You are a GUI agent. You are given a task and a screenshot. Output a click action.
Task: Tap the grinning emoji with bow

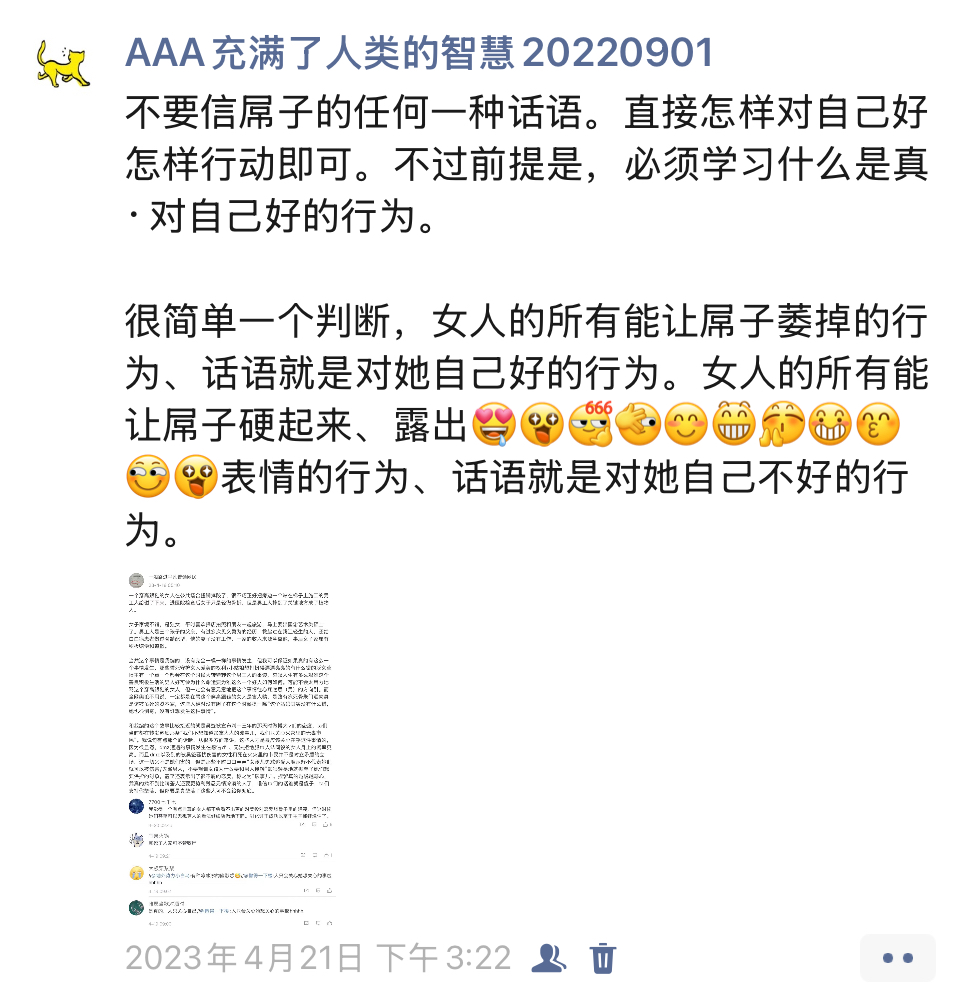click(735, 423)
